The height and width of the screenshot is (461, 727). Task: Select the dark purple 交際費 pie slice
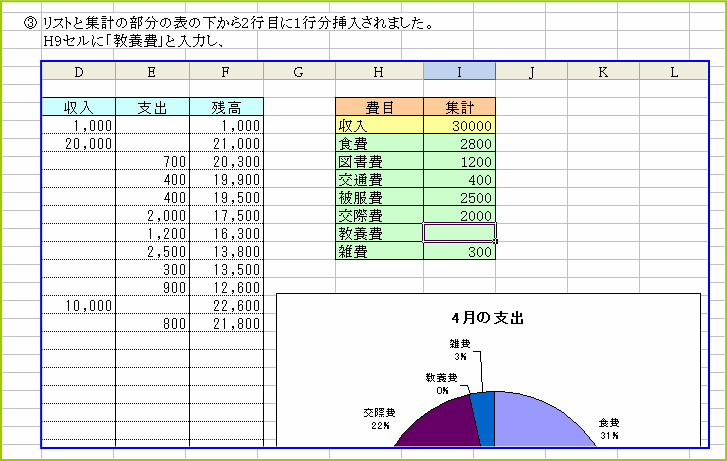pos(443,424)
